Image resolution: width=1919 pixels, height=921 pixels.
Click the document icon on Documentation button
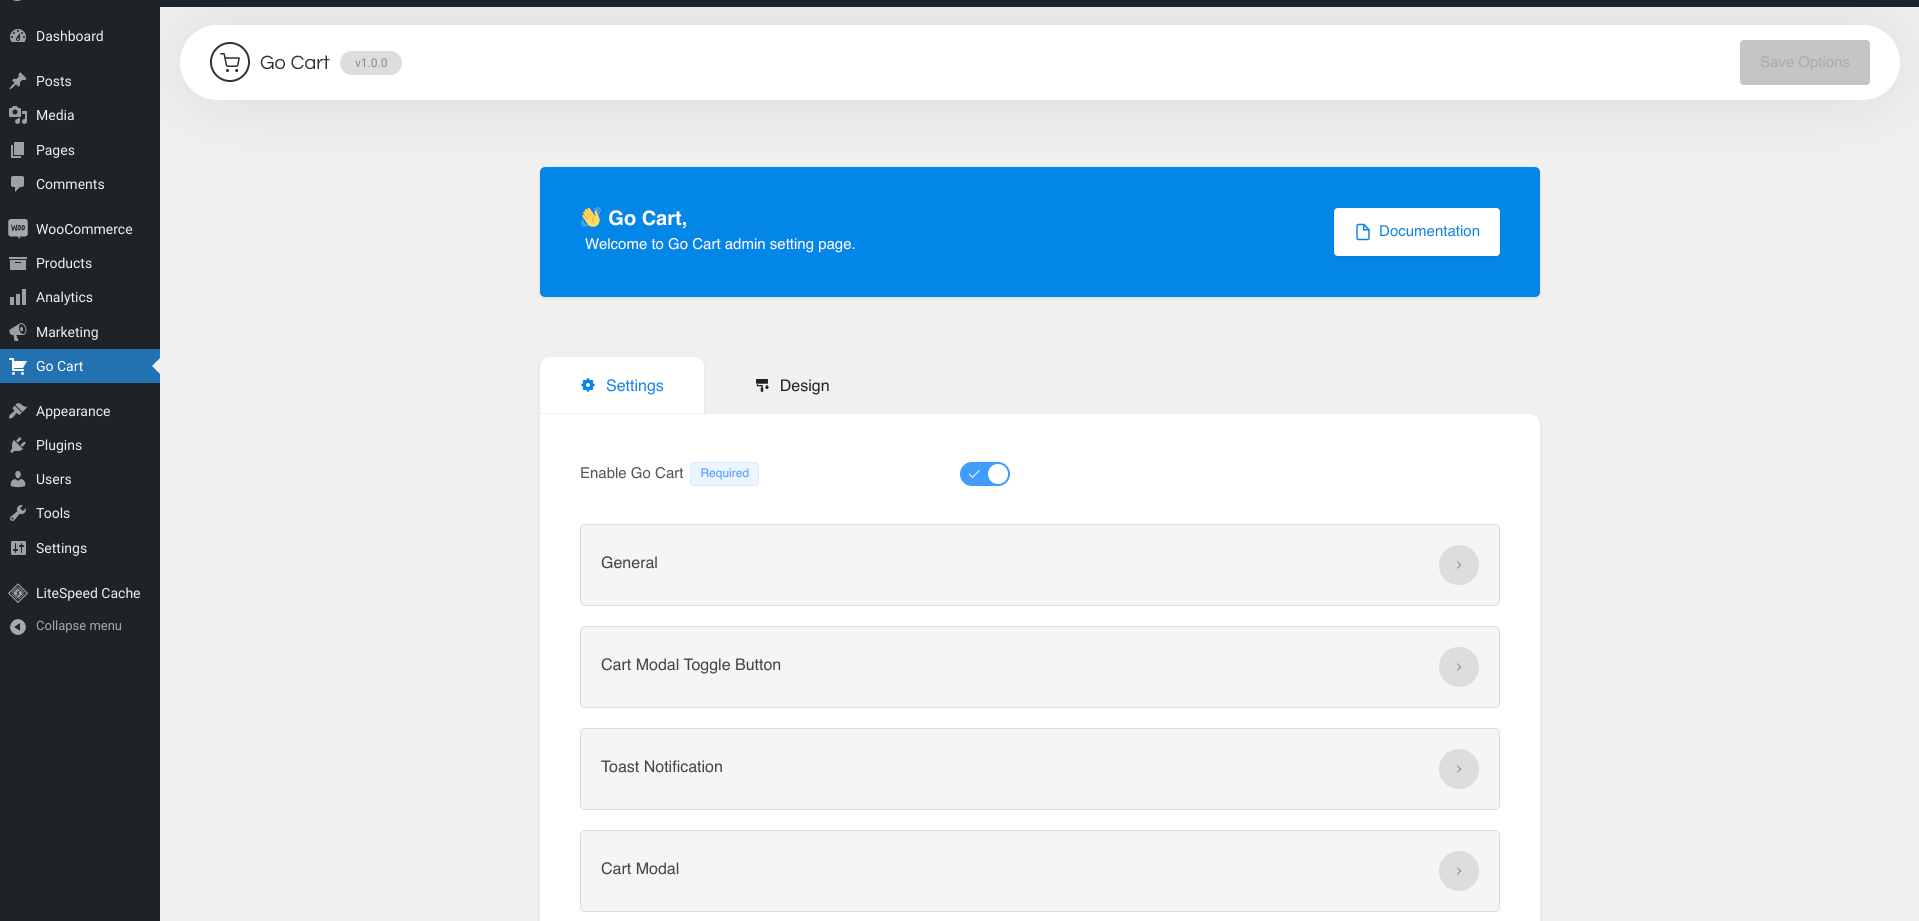pos(1362,232)
